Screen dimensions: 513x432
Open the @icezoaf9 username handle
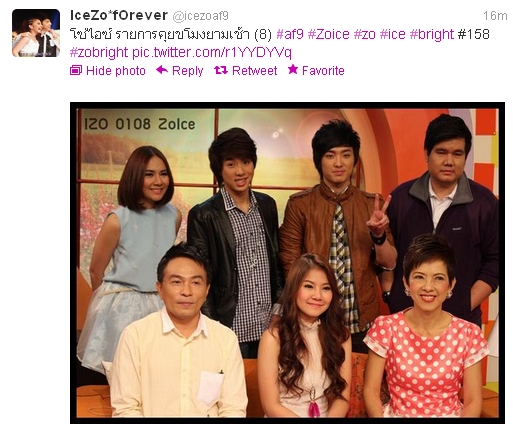[200, 16]
